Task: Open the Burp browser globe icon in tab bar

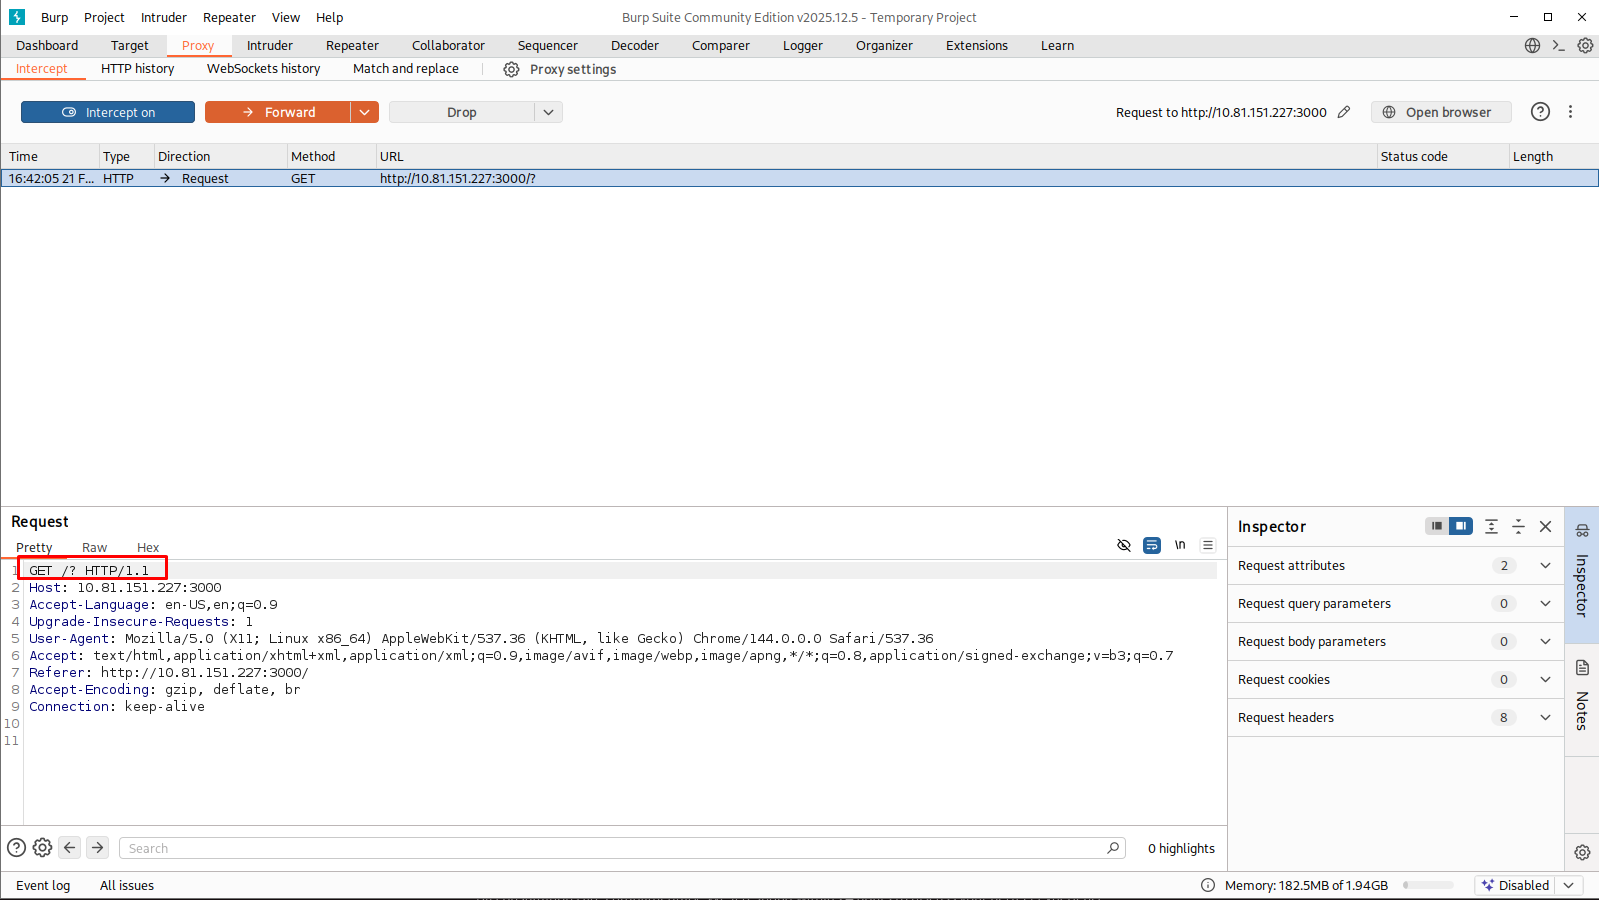Action: pyautogui.click(x=1532, y=45)
